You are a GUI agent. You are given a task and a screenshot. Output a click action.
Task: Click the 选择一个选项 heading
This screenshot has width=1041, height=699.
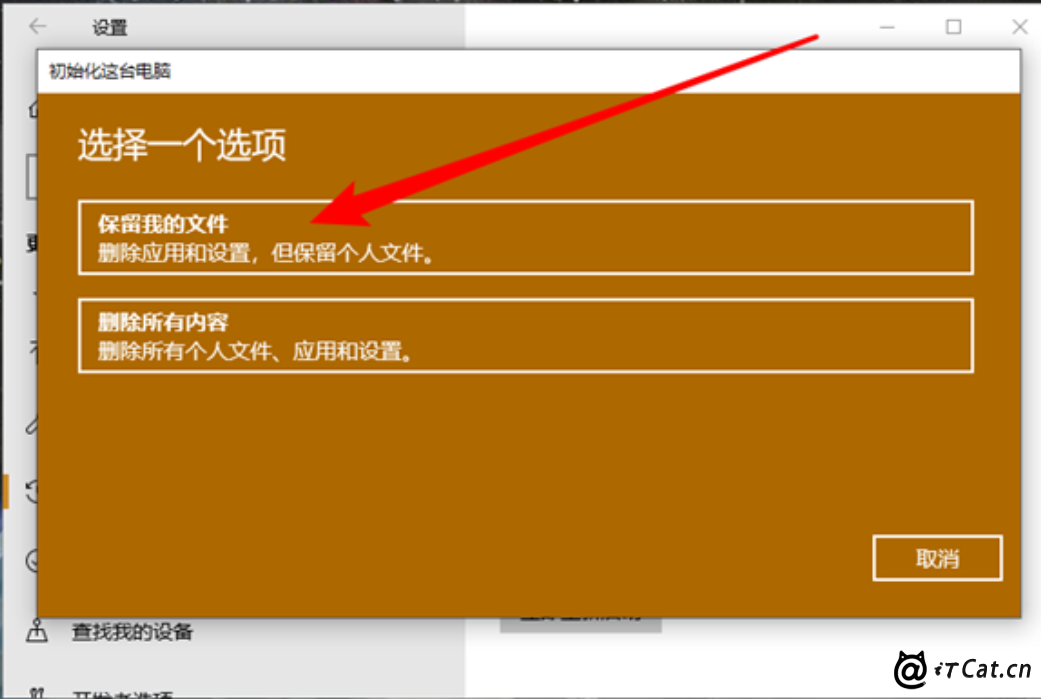[182, 145]
